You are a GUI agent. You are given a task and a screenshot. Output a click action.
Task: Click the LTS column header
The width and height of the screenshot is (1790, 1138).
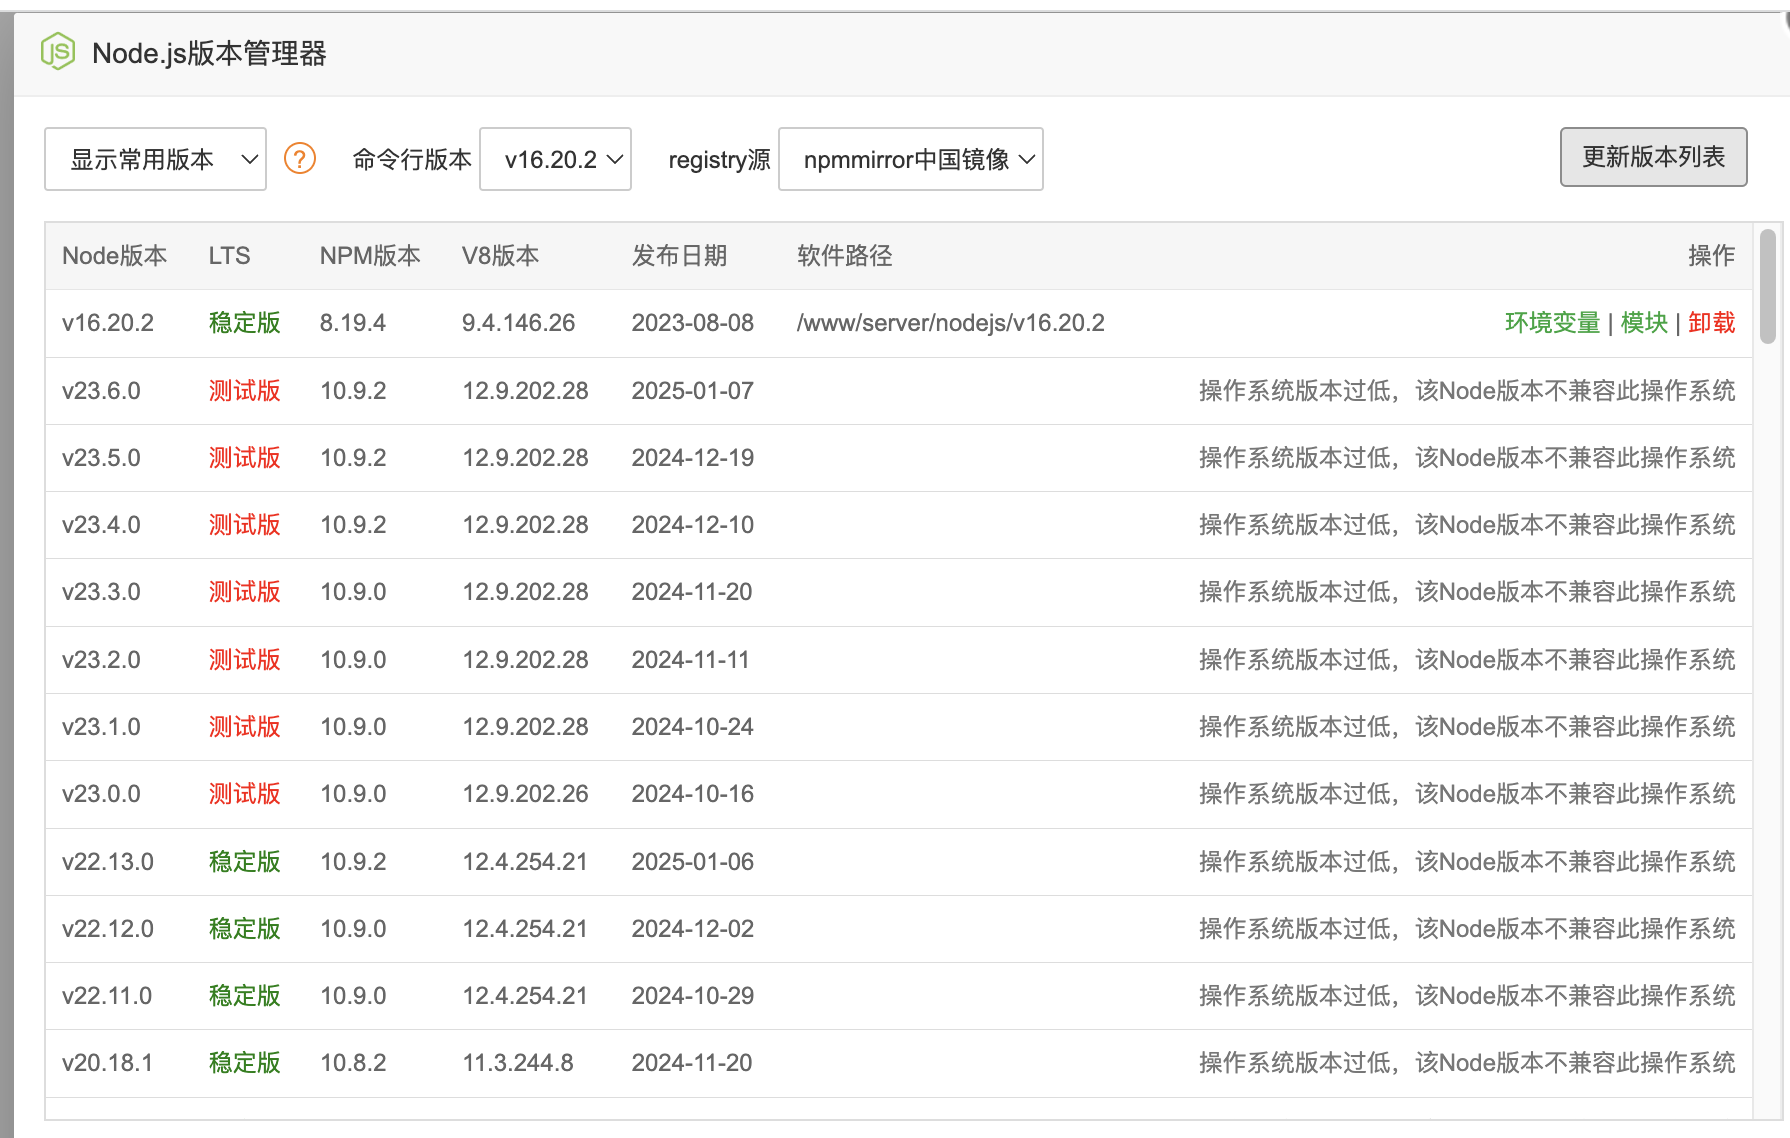tap(229, 256)
